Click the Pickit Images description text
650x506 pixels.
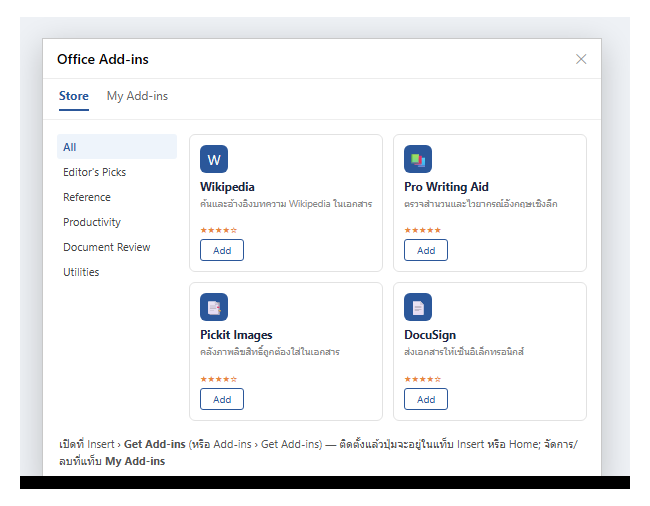[270, 352]
